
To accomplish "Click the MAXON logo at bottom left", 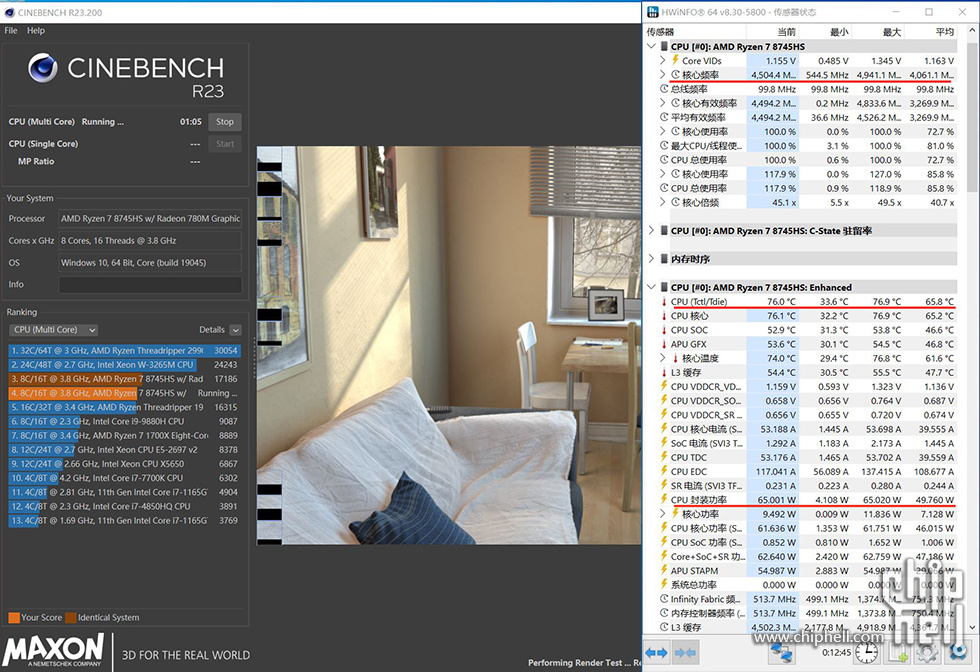I will pyautogui.click(x=54, y=649).
